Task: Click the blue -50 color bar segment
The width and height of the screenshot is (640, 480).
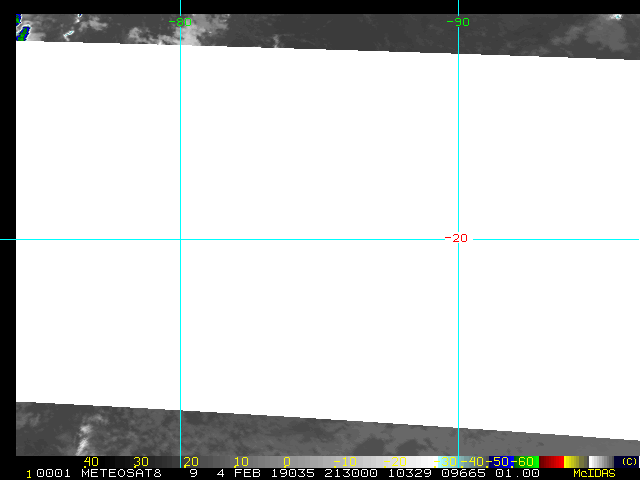Action: coord(496,461)
